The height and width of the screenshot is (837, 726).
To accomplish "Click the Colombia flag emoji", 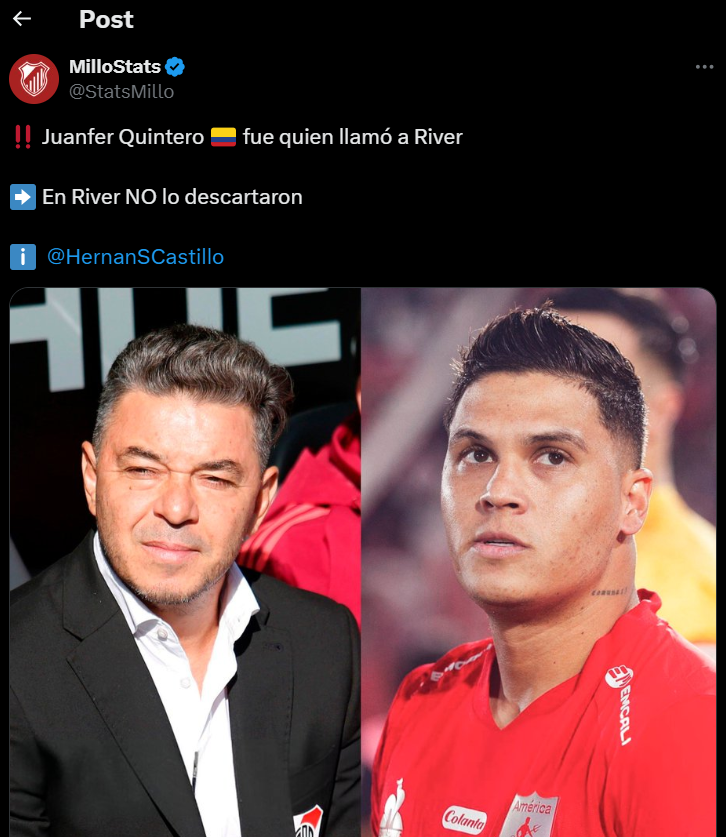I will click(223, 137).
